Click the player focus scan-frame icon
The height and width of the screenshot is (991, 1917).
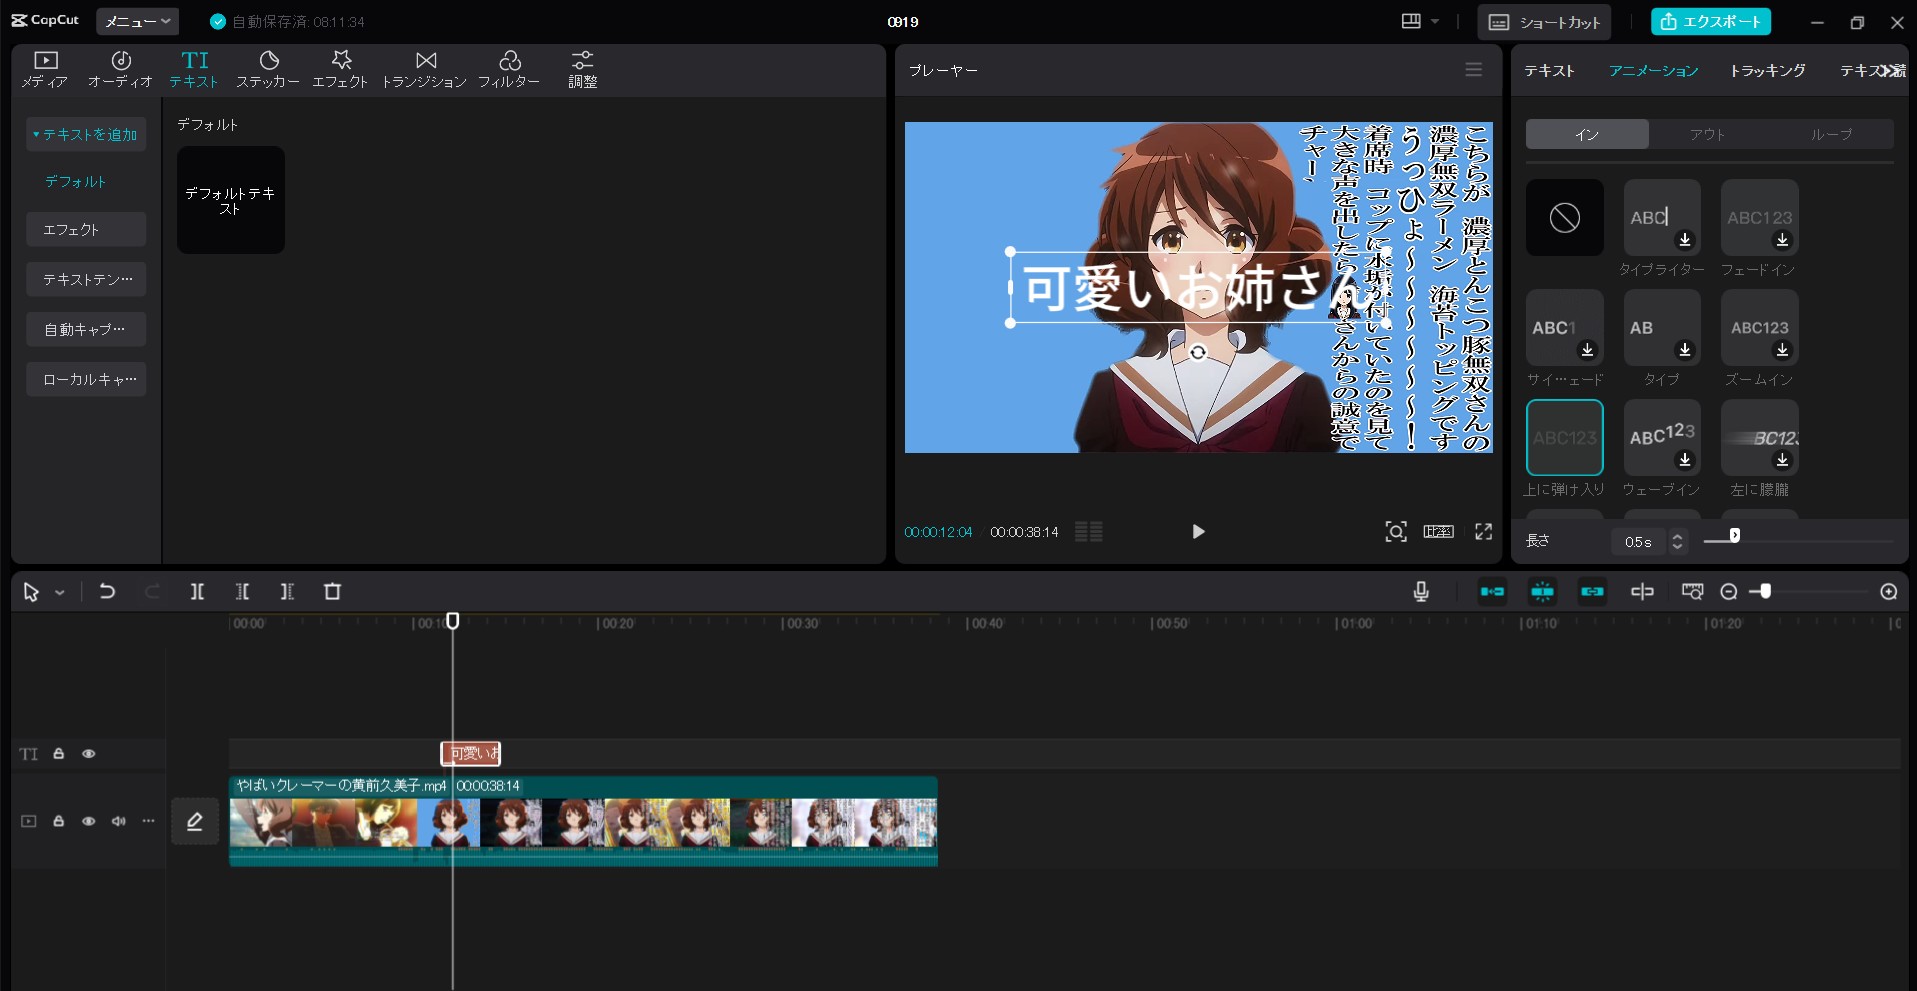click(x=1396, y=531)
